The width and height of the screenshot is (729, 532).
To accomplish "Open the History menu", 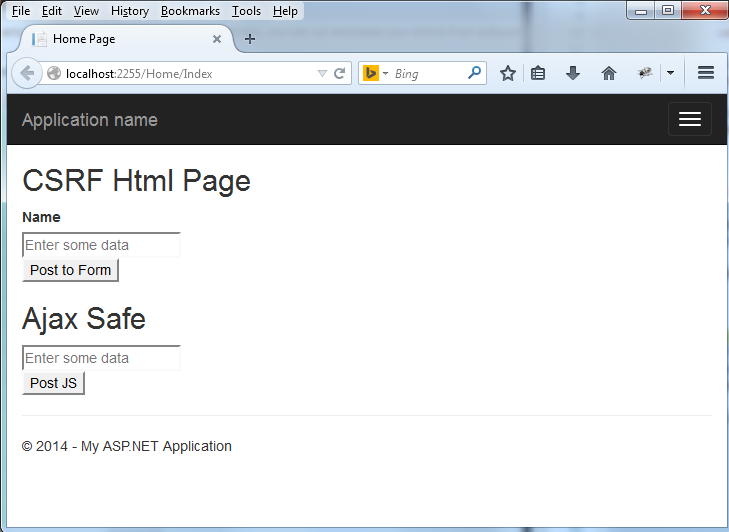I will point(130,11).
